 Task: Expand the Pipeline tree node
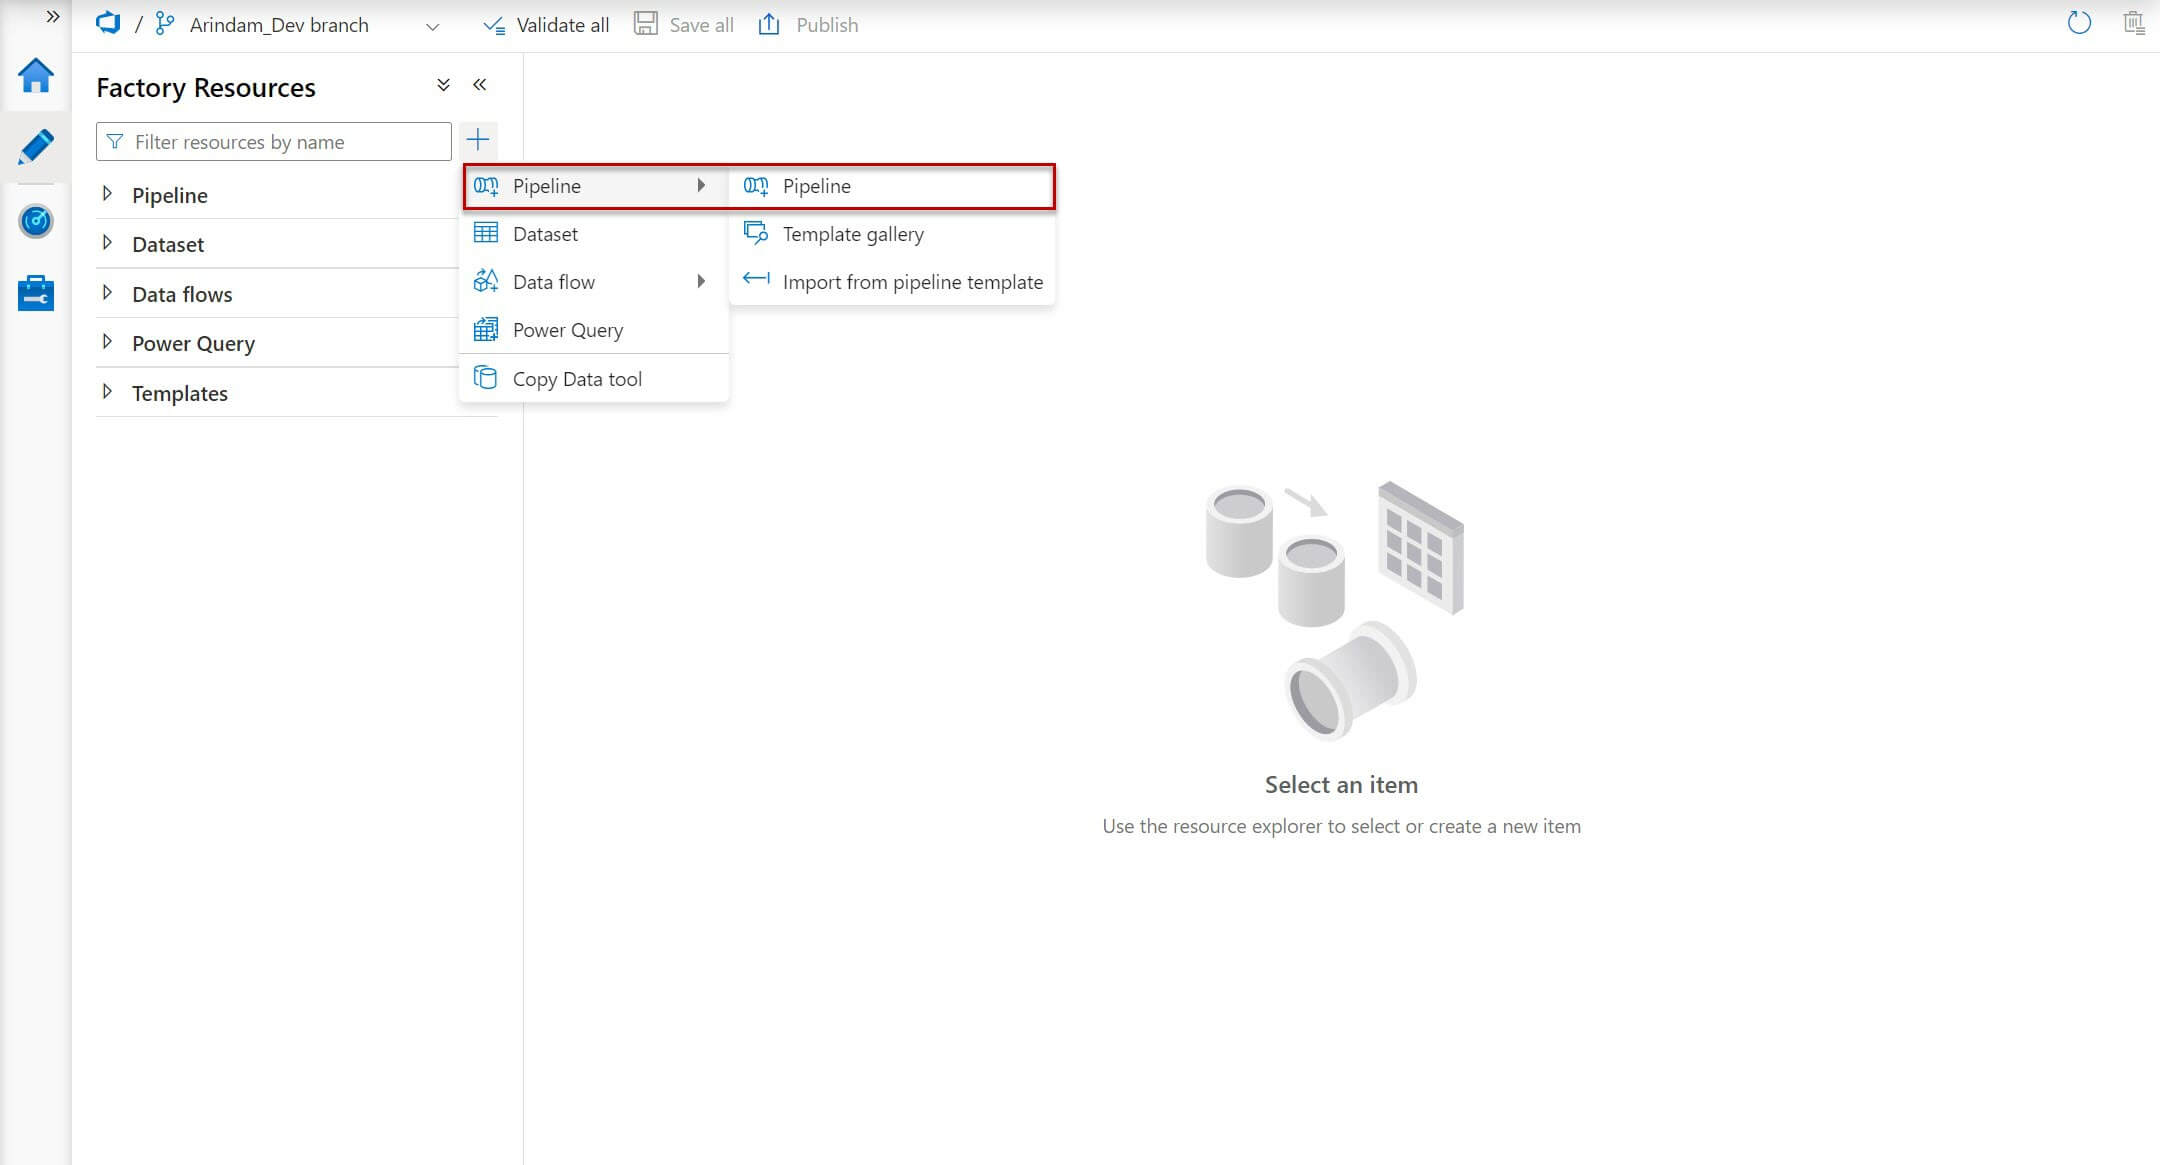click(107, 194)
